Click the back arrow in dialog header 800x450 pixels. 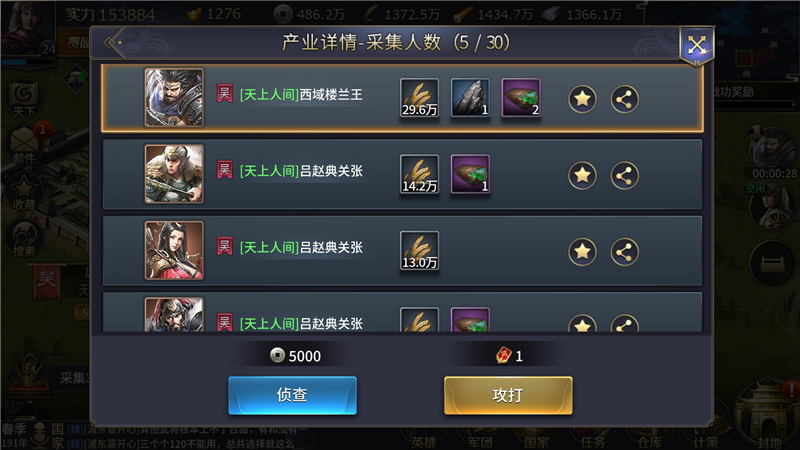point(113,42)
